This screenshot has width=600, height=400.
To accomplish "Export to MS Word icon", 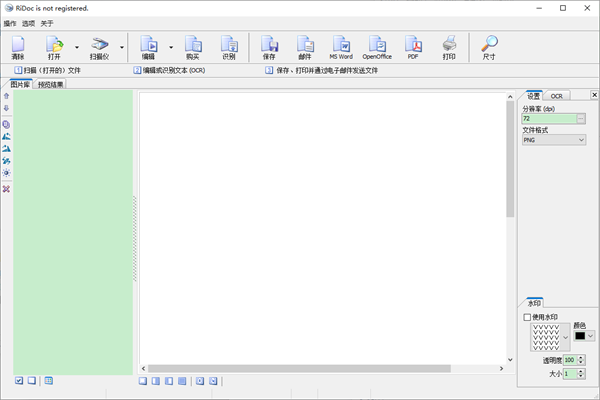I will (341, 46).
